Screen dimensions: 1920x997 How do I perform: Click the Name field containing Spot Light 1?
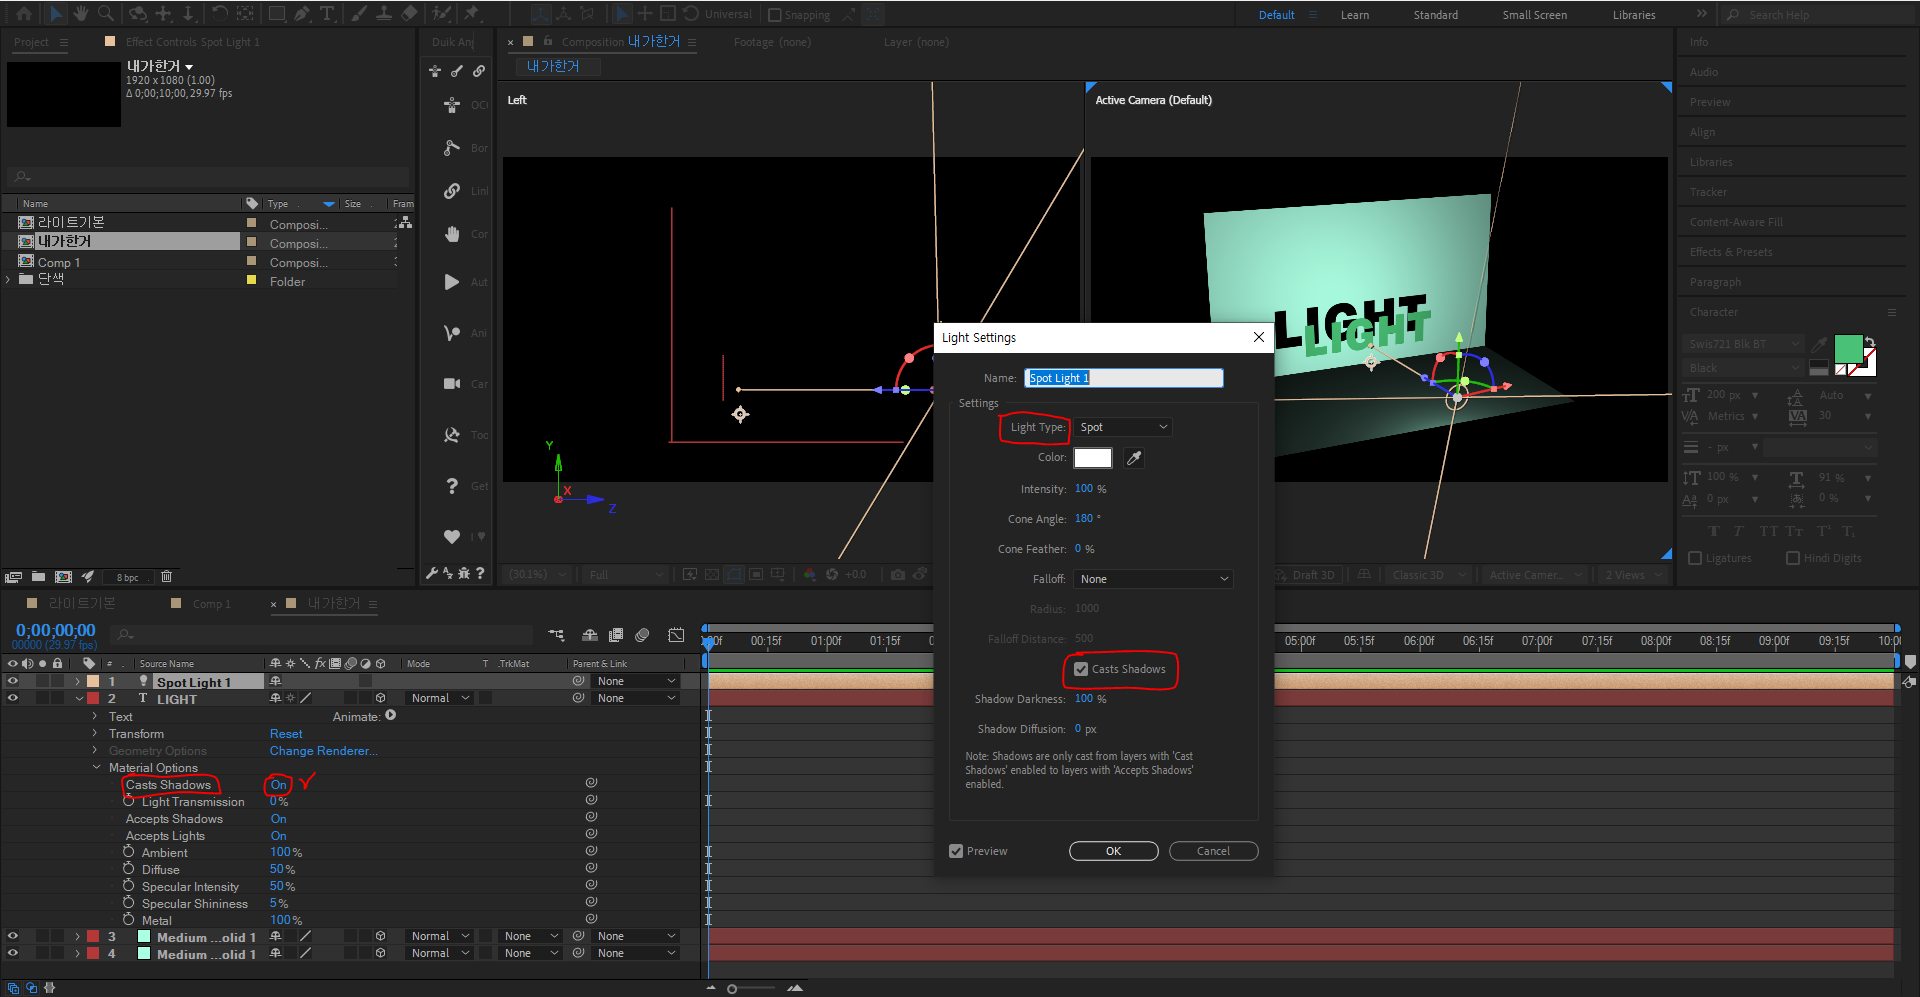point(1123,378)
